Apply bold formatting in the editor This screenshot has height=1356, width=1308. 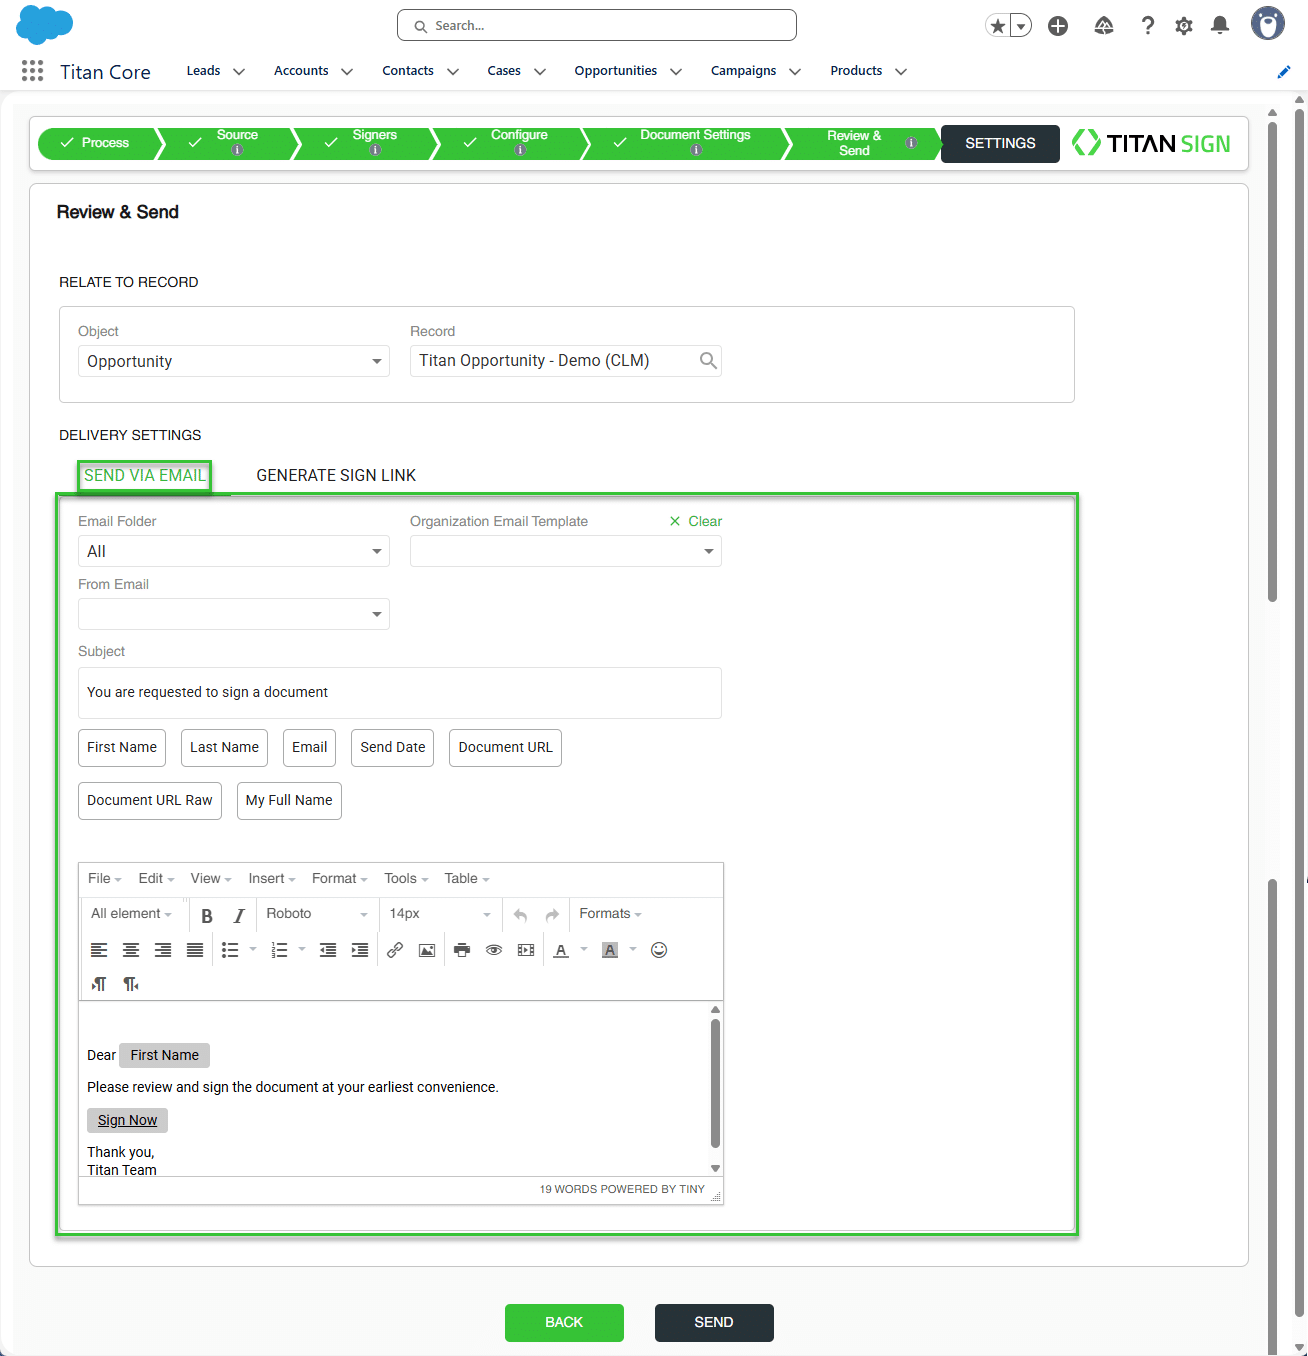[207, 914]
